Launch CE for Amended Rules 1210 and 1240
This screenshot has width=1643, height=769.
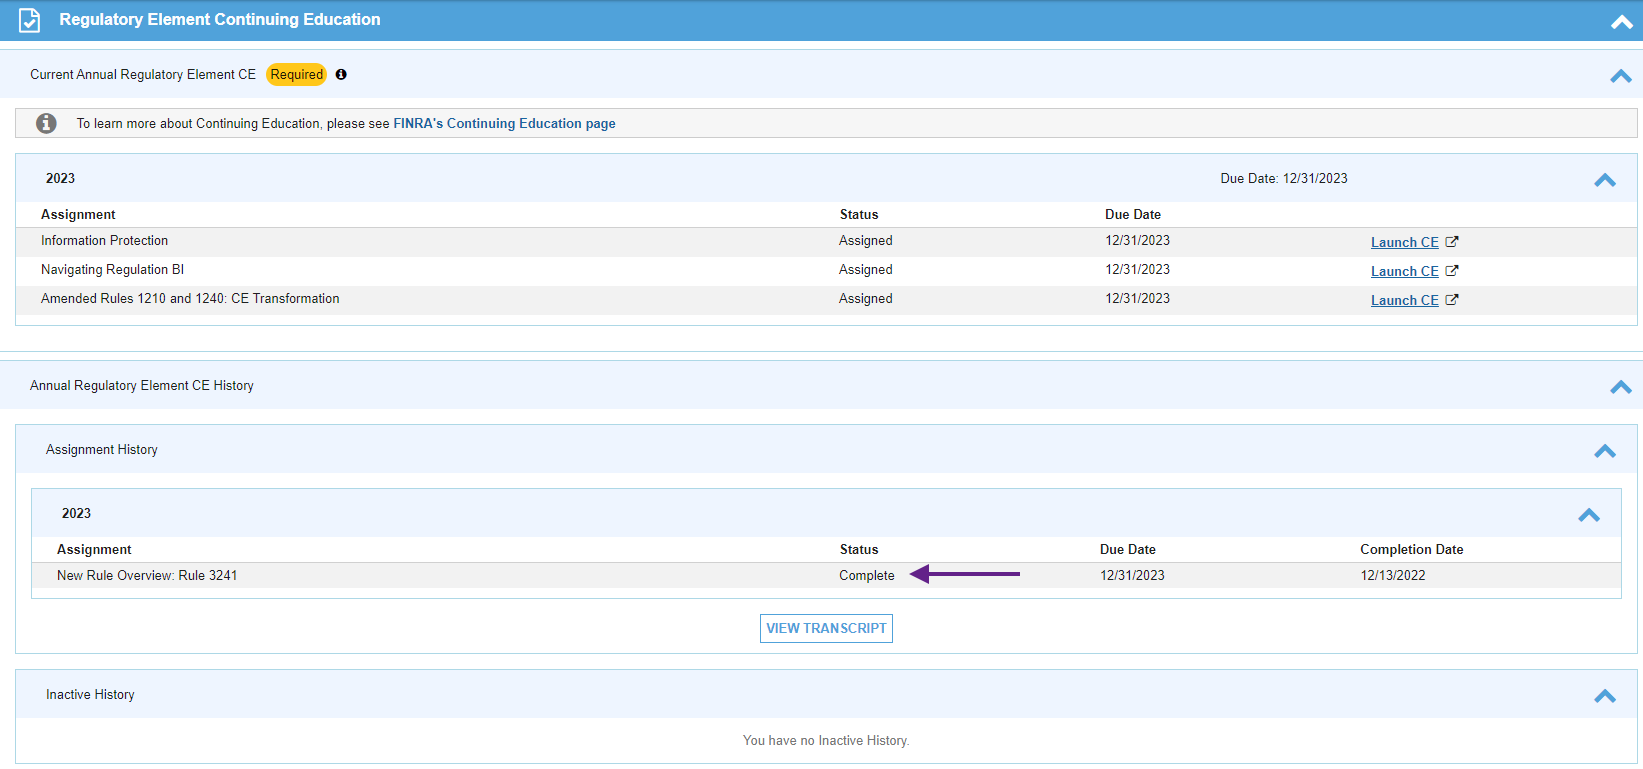[1404, 300]
